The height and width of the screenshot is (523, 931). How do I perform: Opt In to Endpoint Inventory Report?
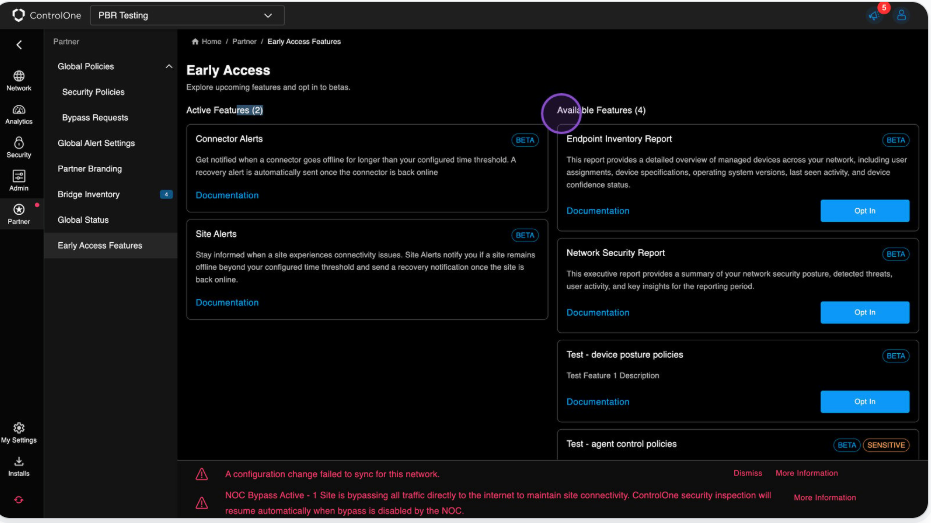(x=864, y=211)
